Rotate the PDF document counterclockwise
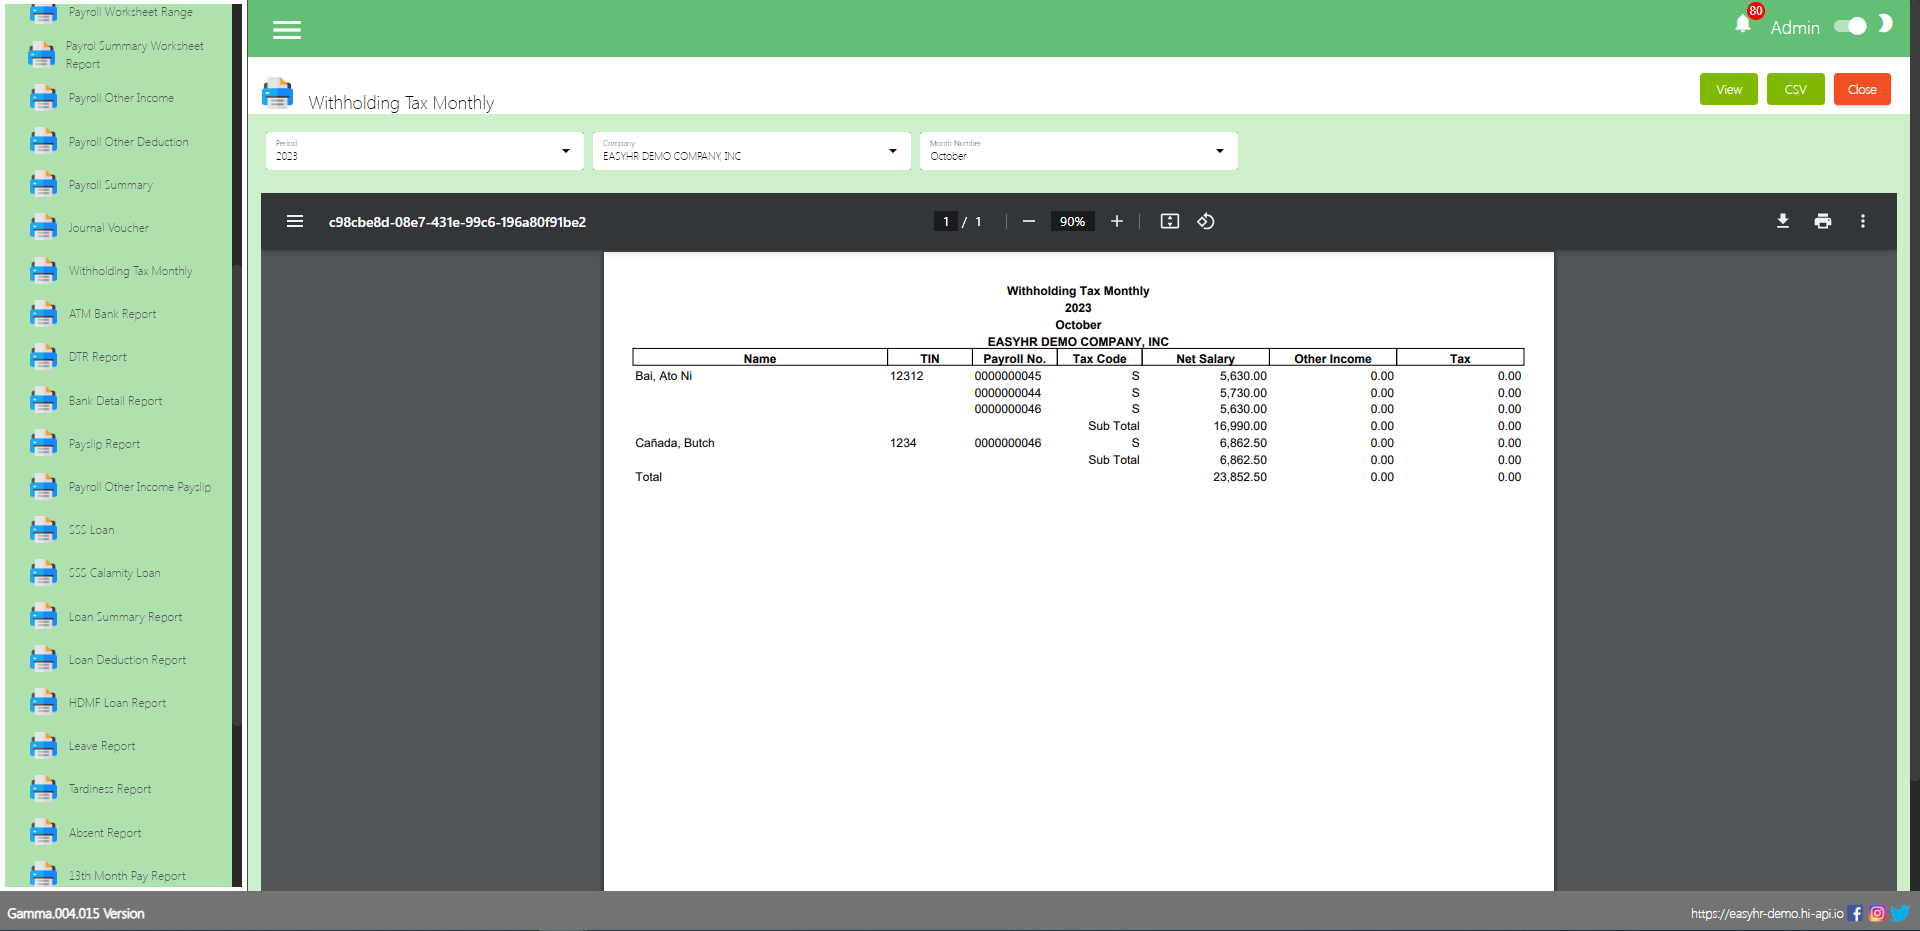 1206,221
